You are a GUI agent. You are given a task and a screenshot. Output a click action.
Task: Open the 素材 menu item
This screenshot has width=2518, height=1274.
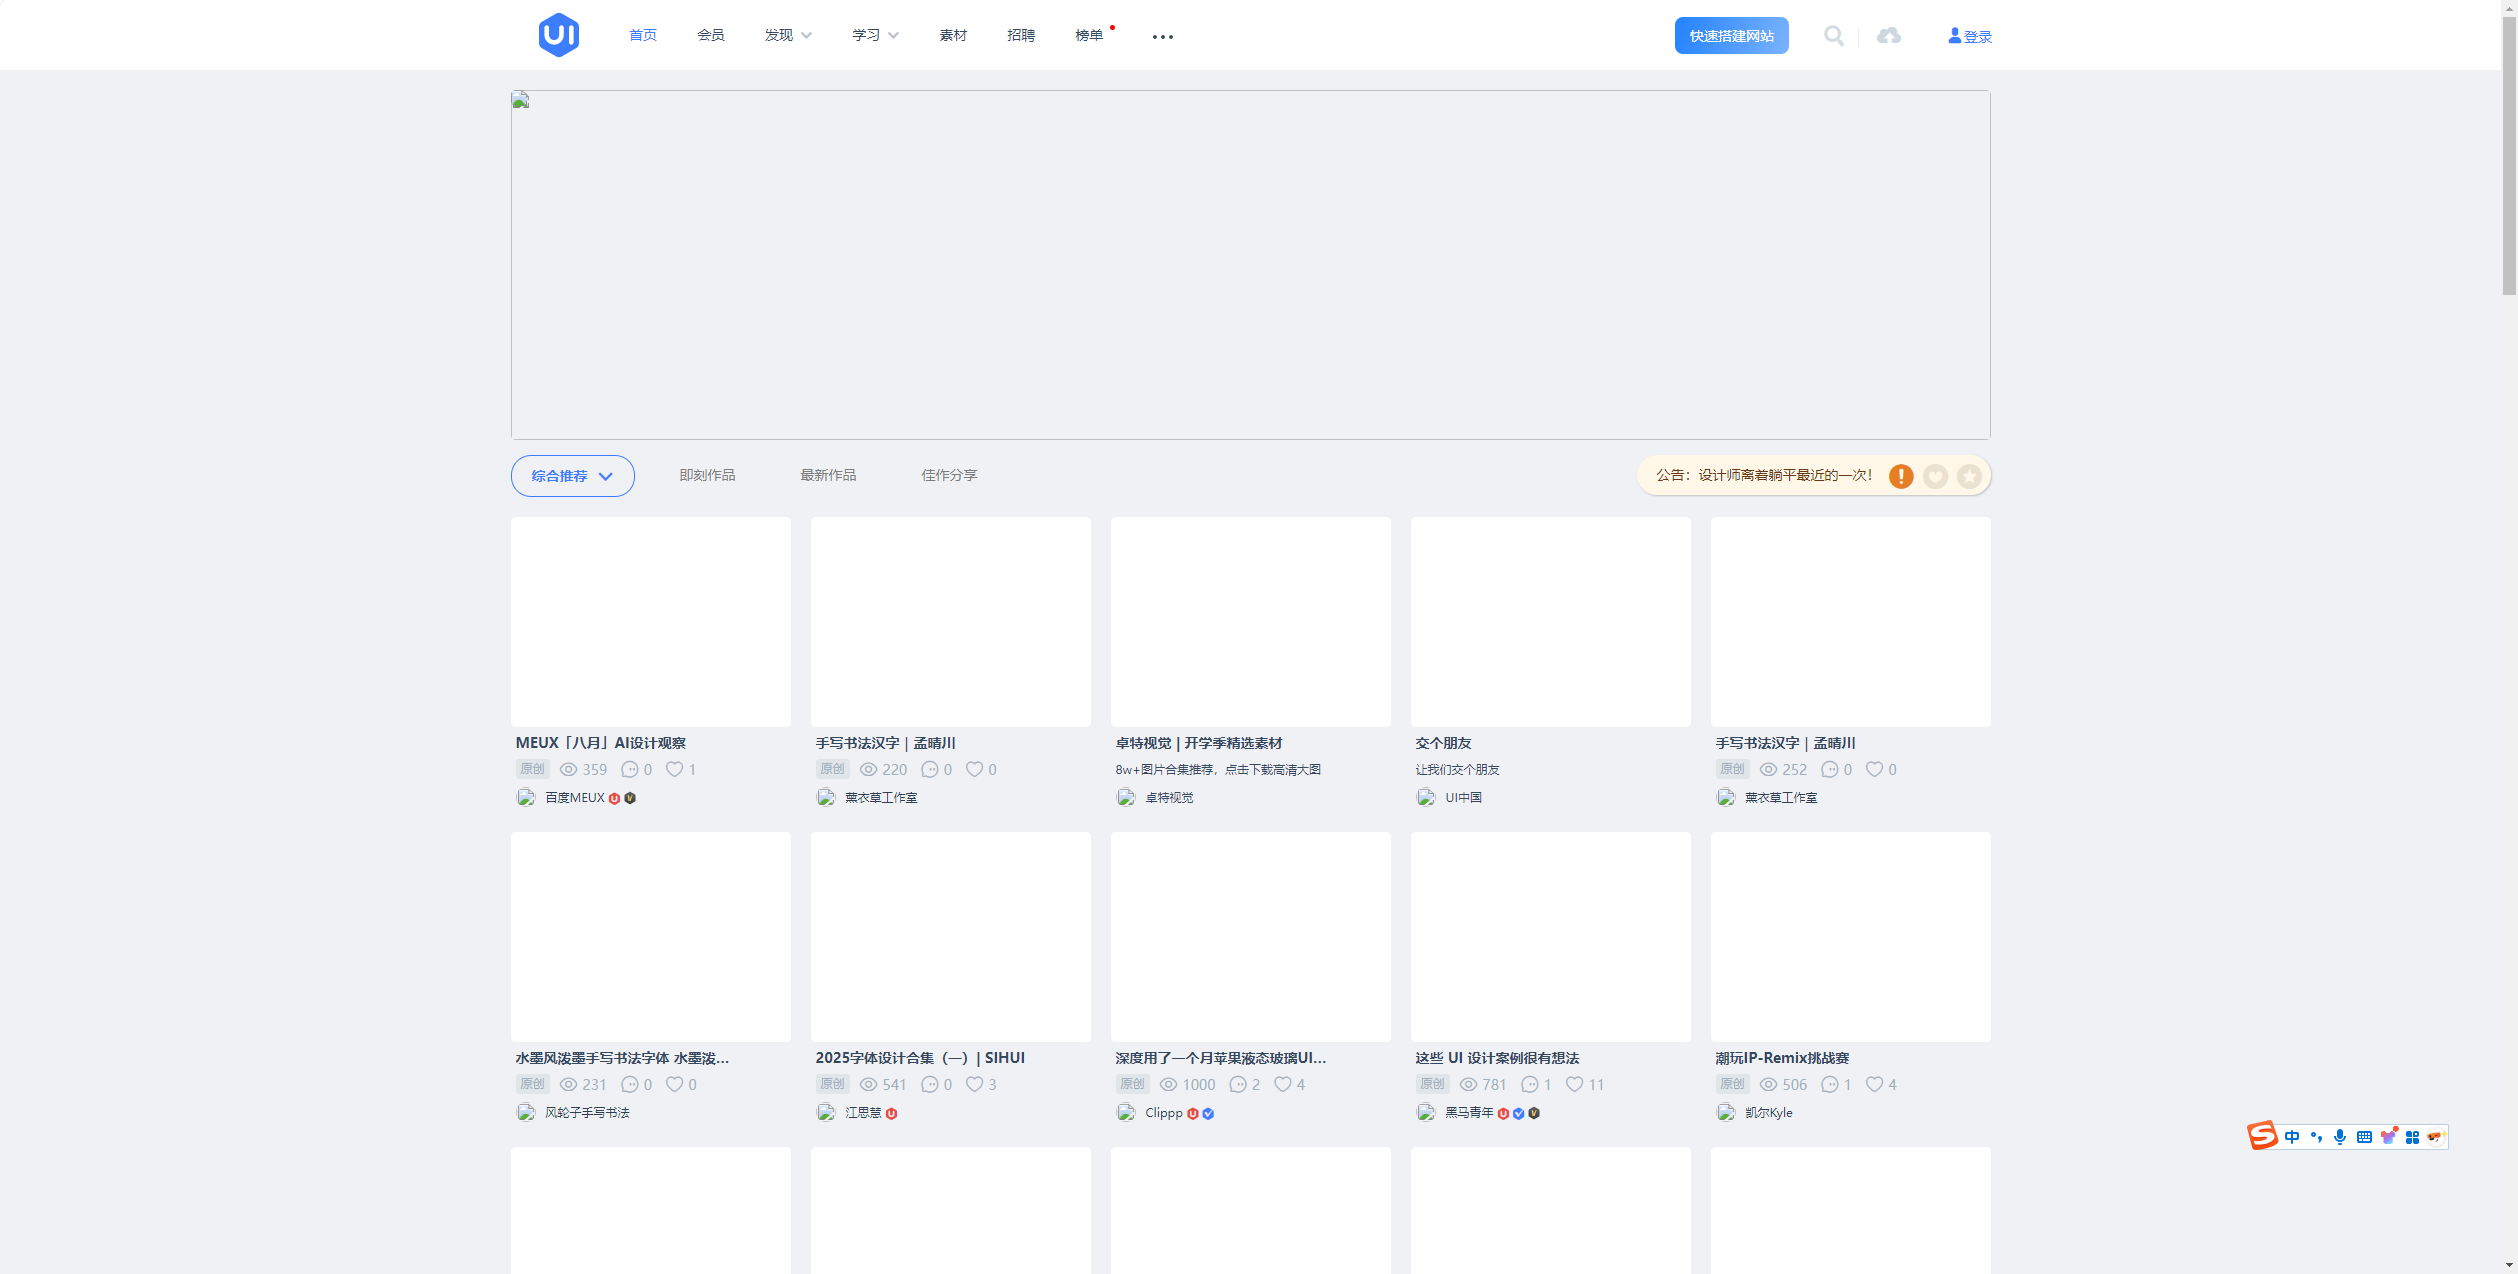click(x=953, y=35)
